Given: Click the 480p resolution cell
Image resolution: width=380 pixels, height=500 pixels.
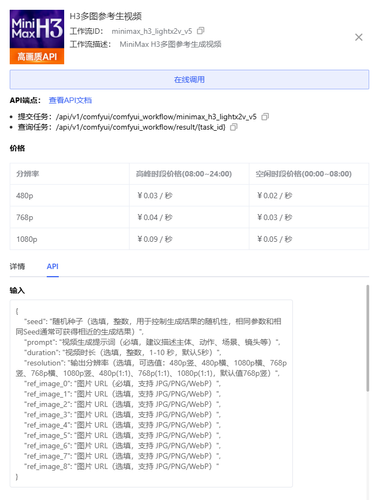Looking at the screenshot, I should pos(69,196).
